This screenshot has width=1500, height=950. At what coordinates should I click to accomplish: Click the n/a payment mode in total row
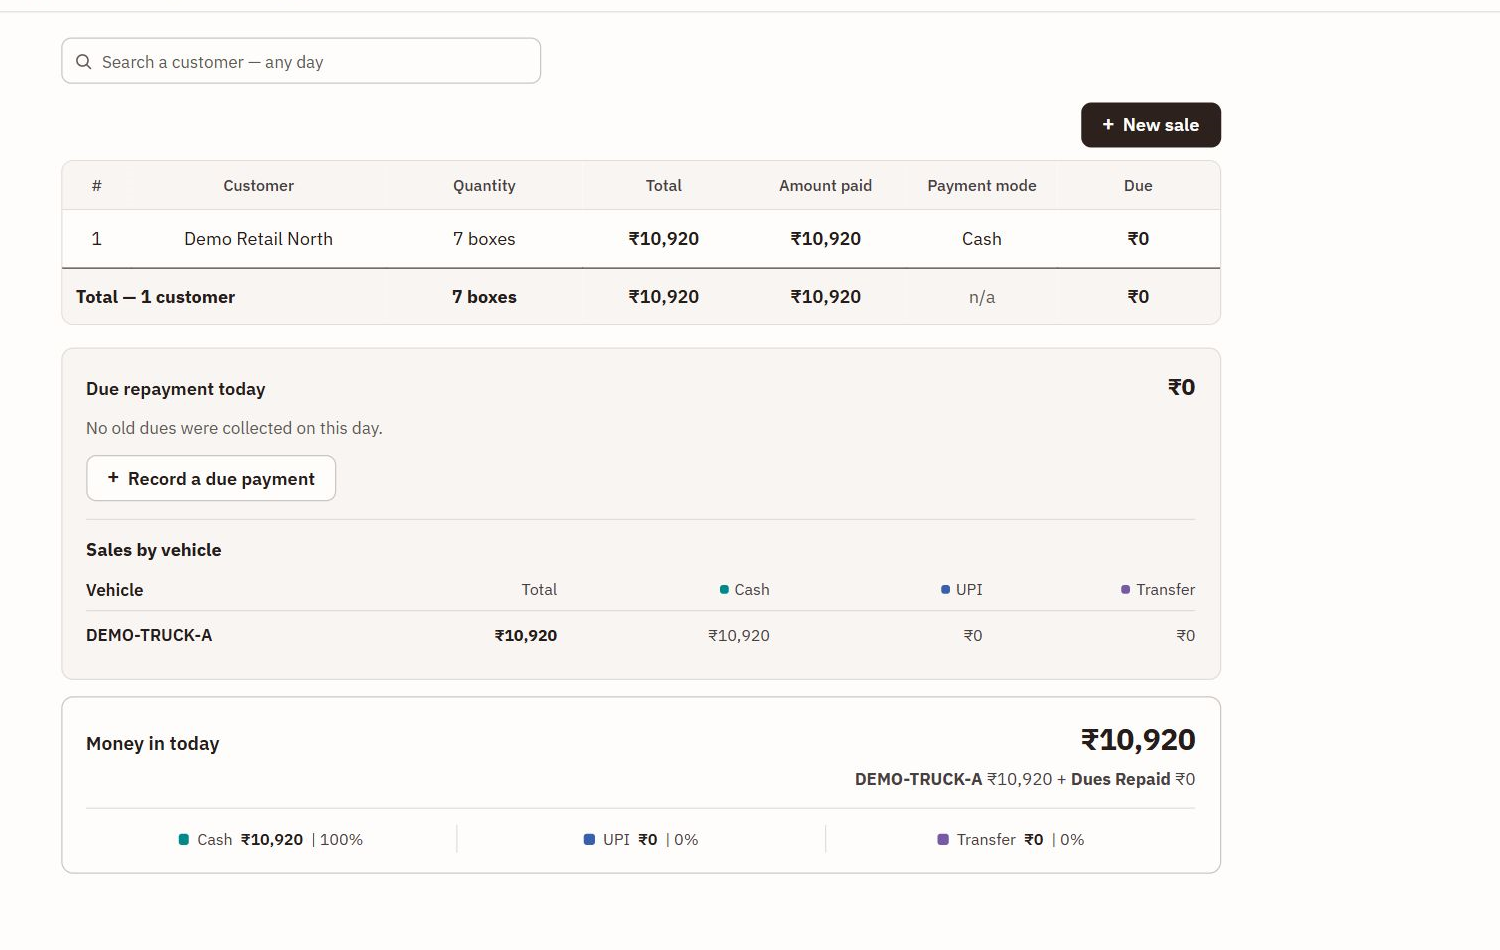(x=982, y=297)
